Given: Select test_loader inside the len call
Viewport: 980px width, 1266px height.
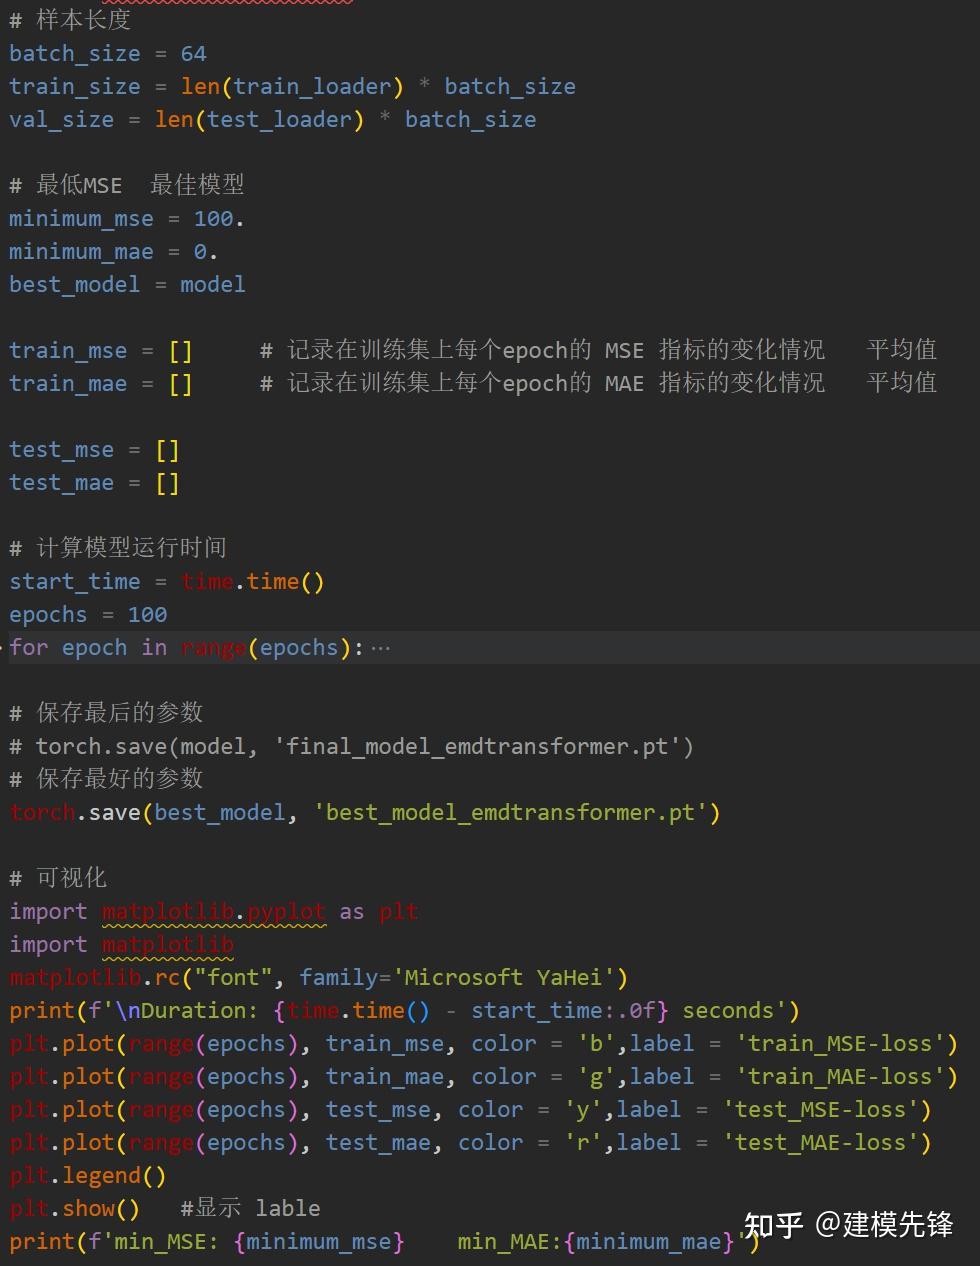Looking at the screenshot, I should [279, 120].
